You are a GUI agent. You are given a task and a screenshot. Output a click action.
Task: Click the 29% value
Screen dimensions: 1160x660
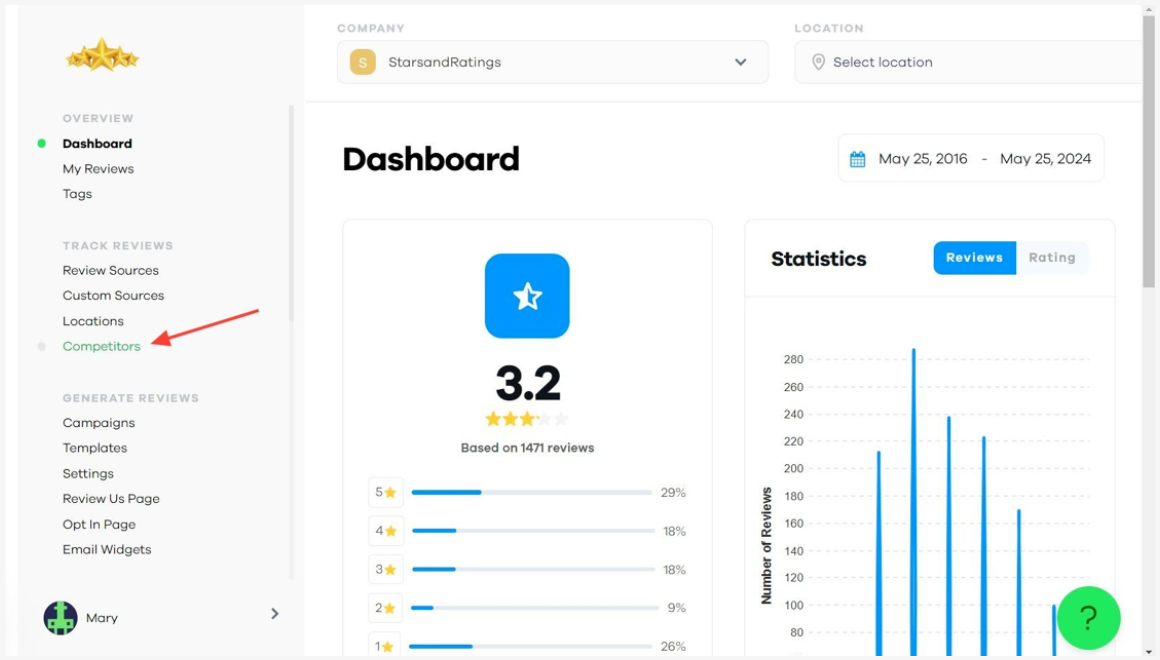coord(673,492)
